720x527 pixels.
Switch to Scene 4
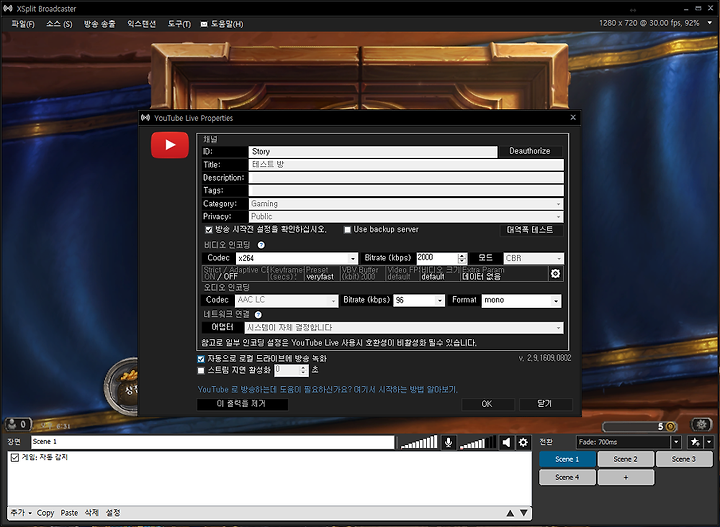pos(567,477)
